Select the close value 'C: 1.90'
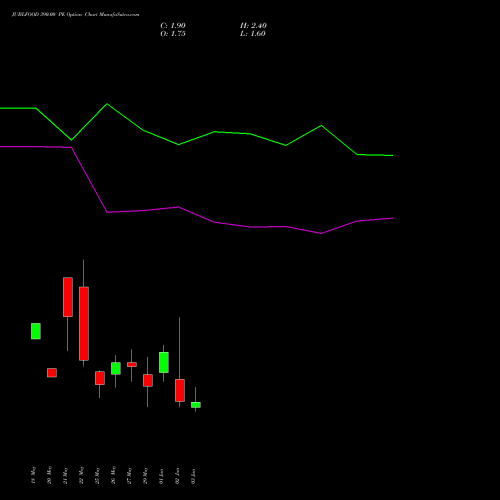The height and width of the screenshot is (500, 500). click(x=173, y=26)
